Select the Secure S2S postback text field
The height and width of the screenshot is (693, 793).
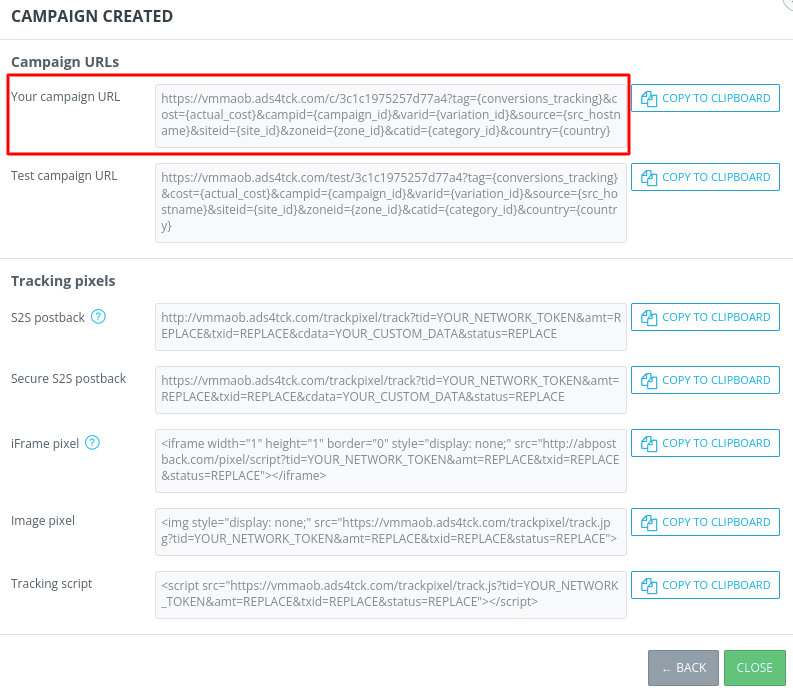[391, 389]
